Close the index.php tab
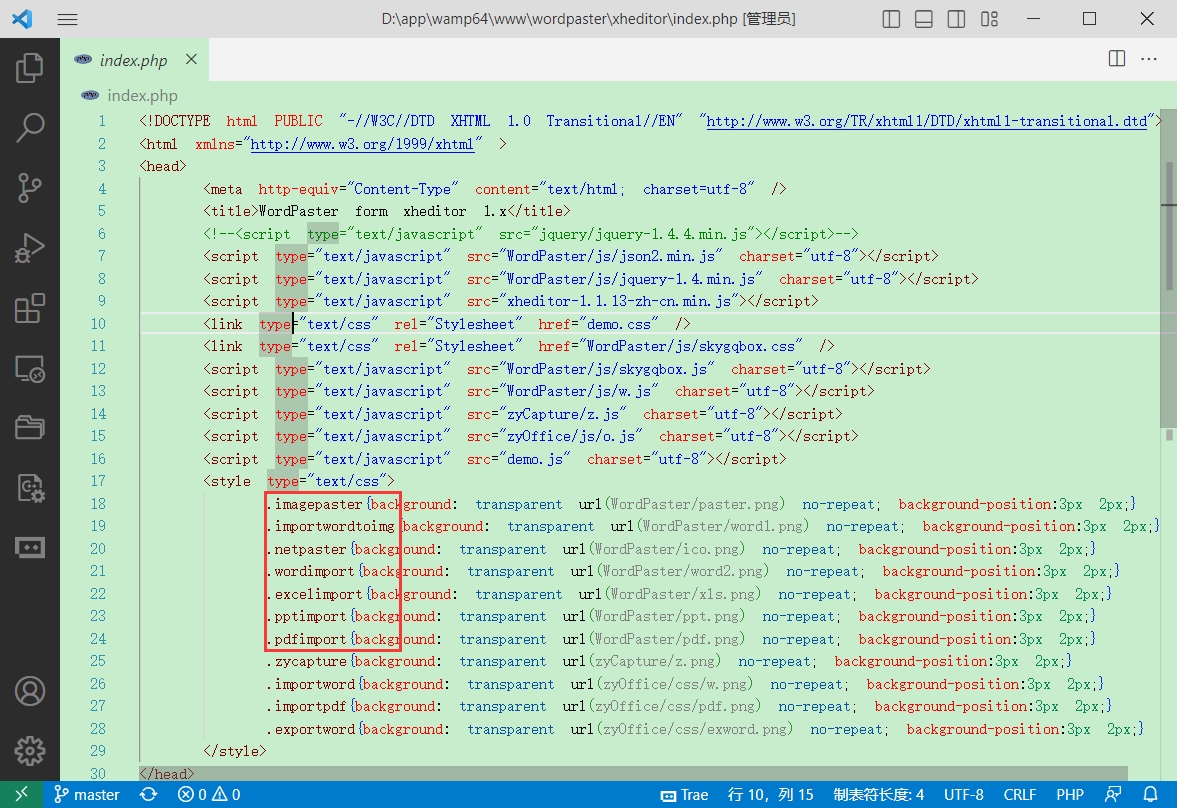 [191, 60]
